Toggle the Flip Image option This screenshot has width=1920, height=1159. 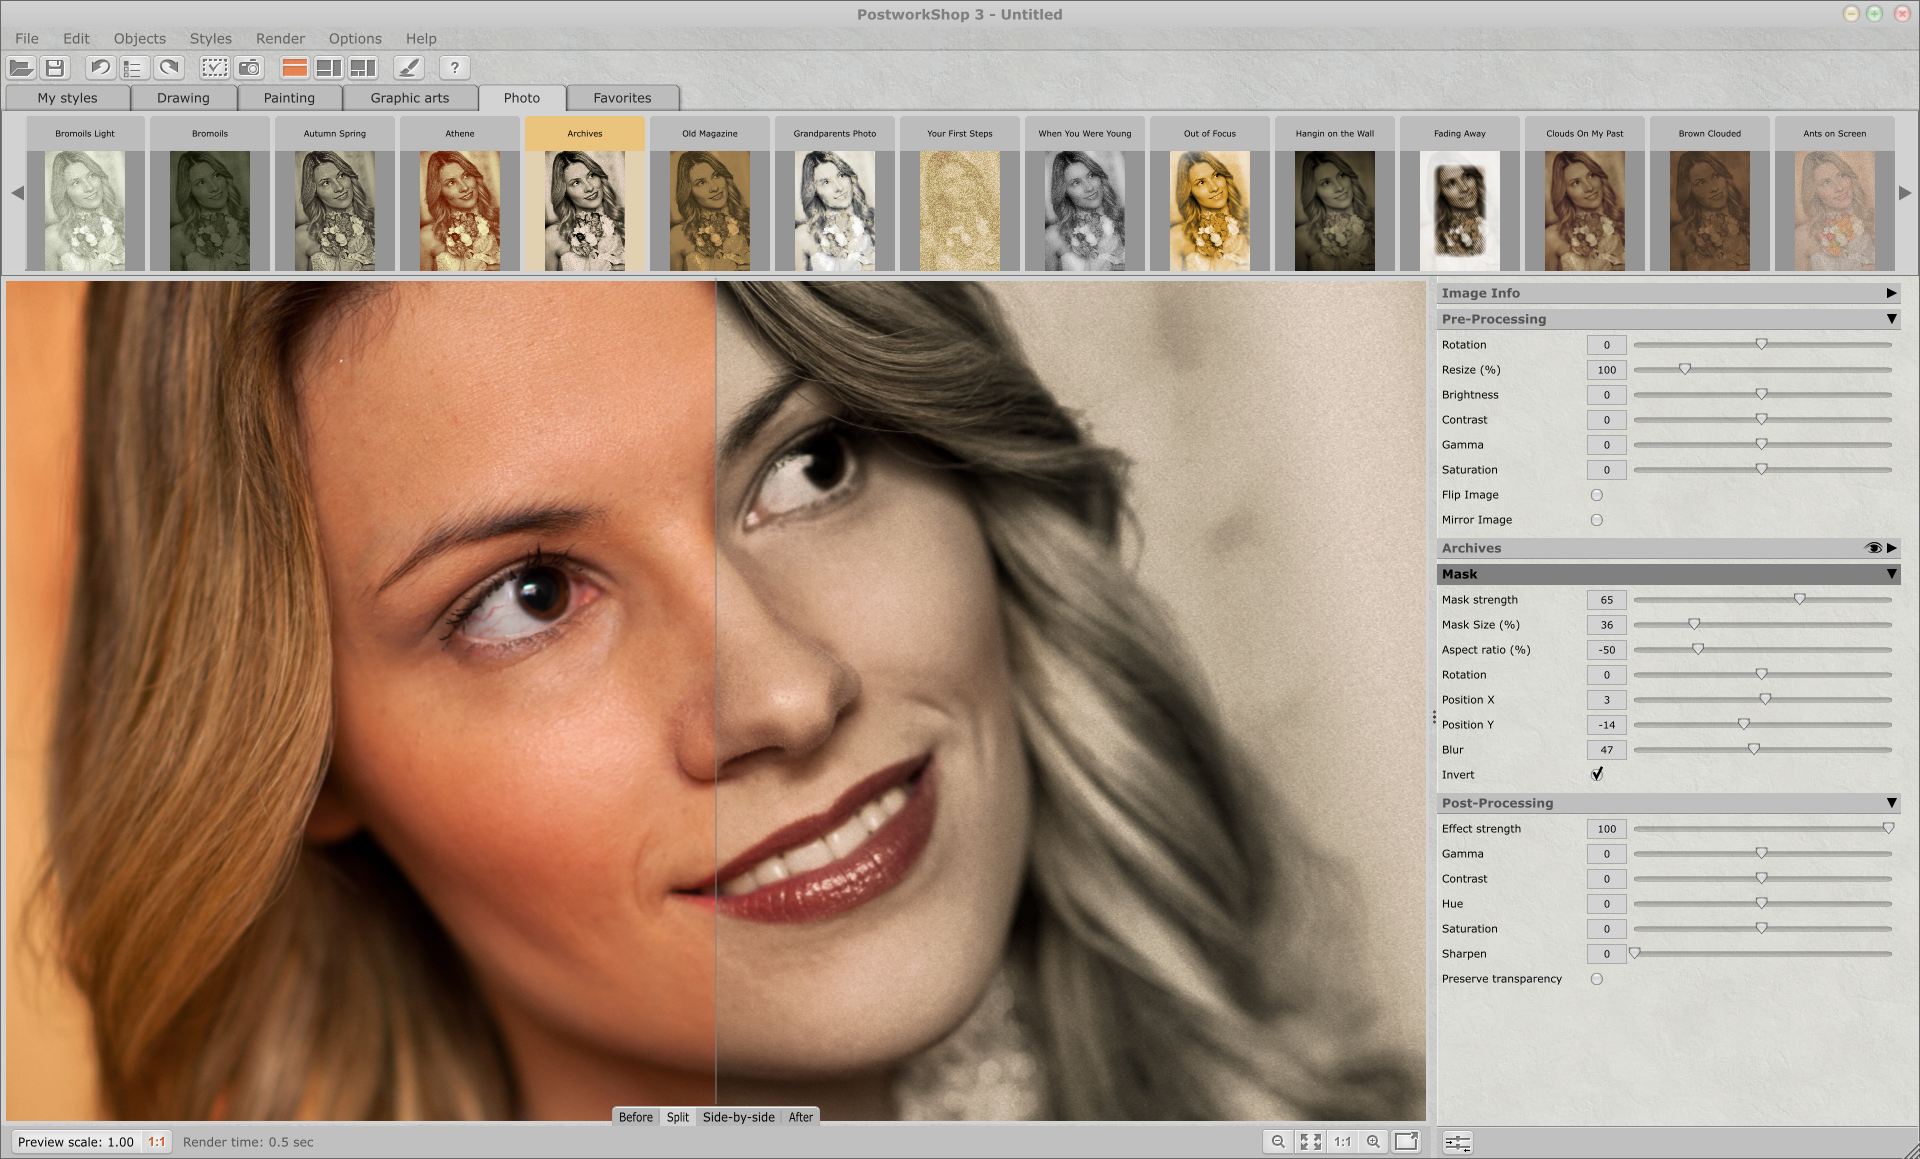coord(1595,495)
